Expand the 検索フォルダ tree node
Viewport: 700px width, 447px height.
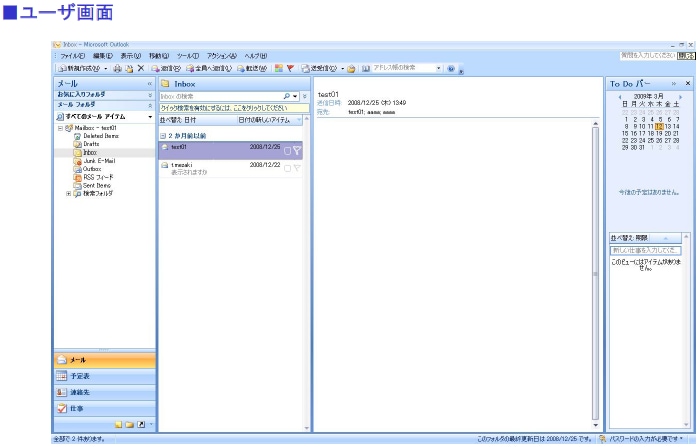(68, 194)
